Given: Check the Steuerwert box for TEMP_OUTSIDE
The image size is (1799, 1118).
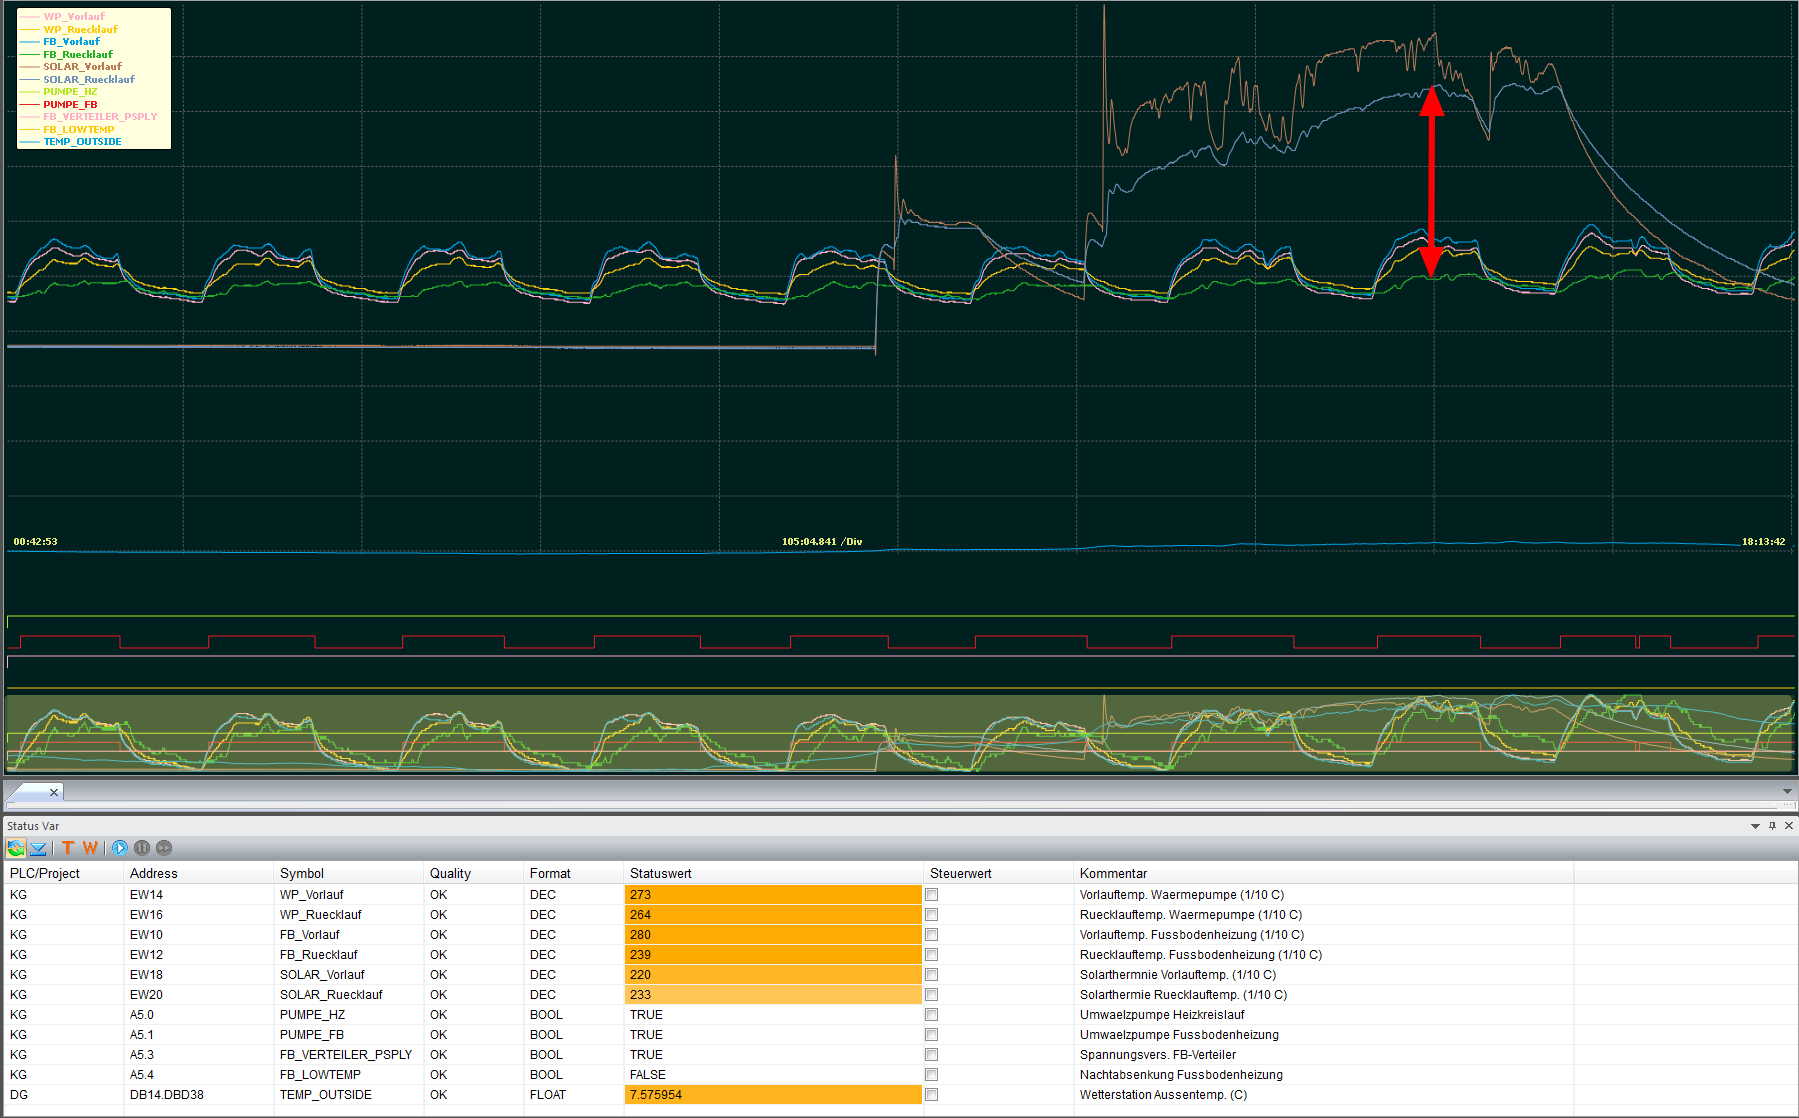Looking at the screenshot, I should (x=932, y=1095).
